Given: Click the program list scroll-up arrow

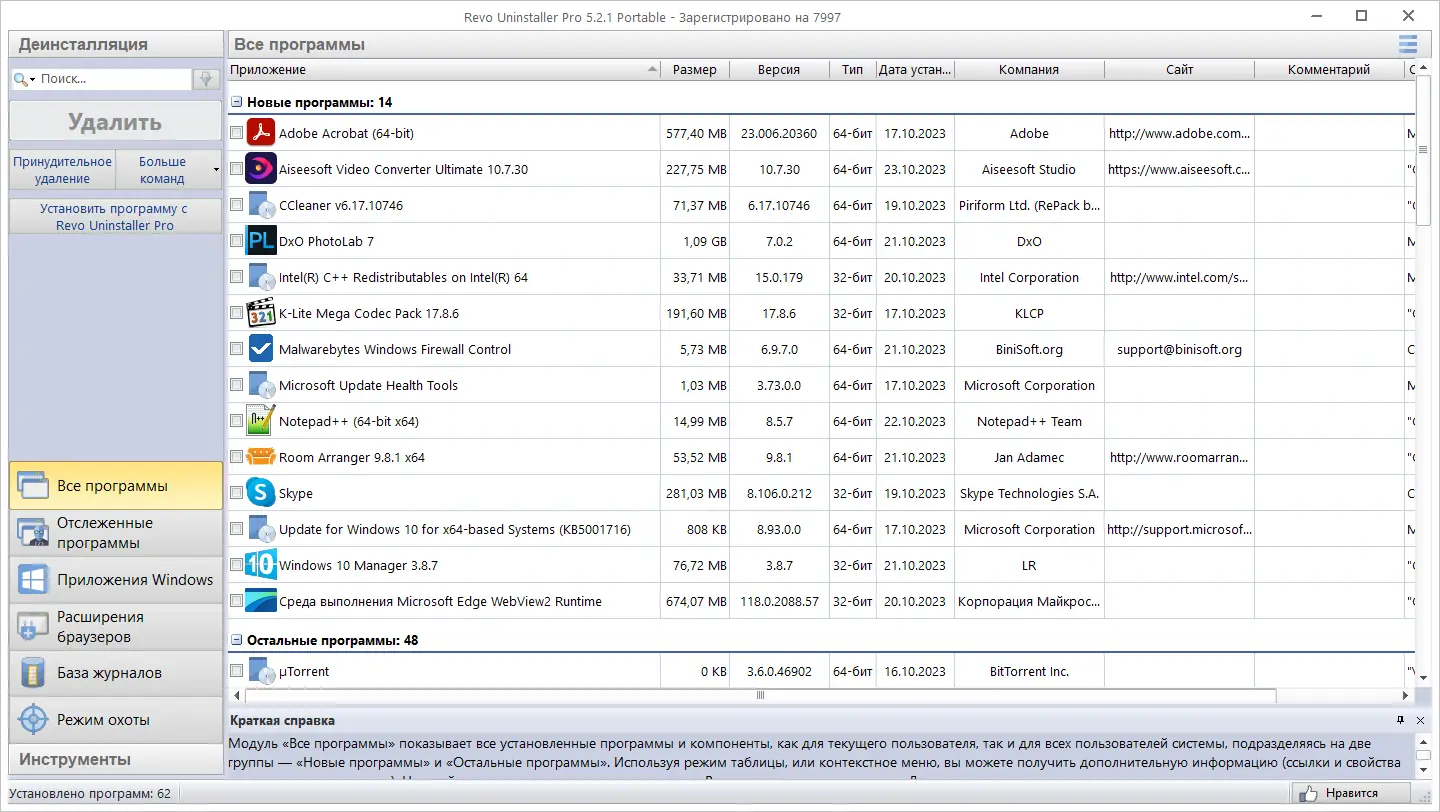Looking at the screenshot, I should (x=1423, y=68).
